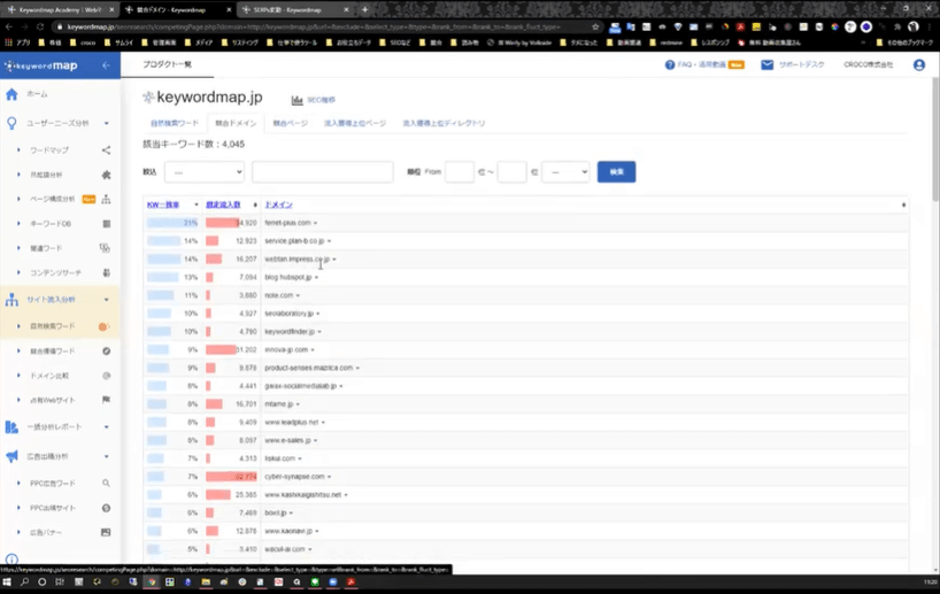Image resolution: width=941 pixels, height=595 pixels.
Task: Click the blue 検索 button
Action: (x=616, y=172)
